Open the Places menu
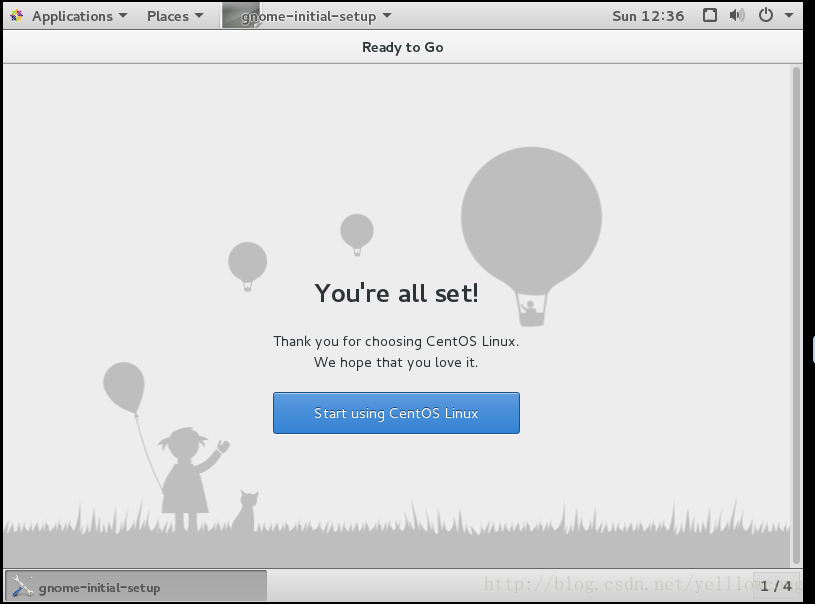815x604 pixels. click(x=175, y=16)
